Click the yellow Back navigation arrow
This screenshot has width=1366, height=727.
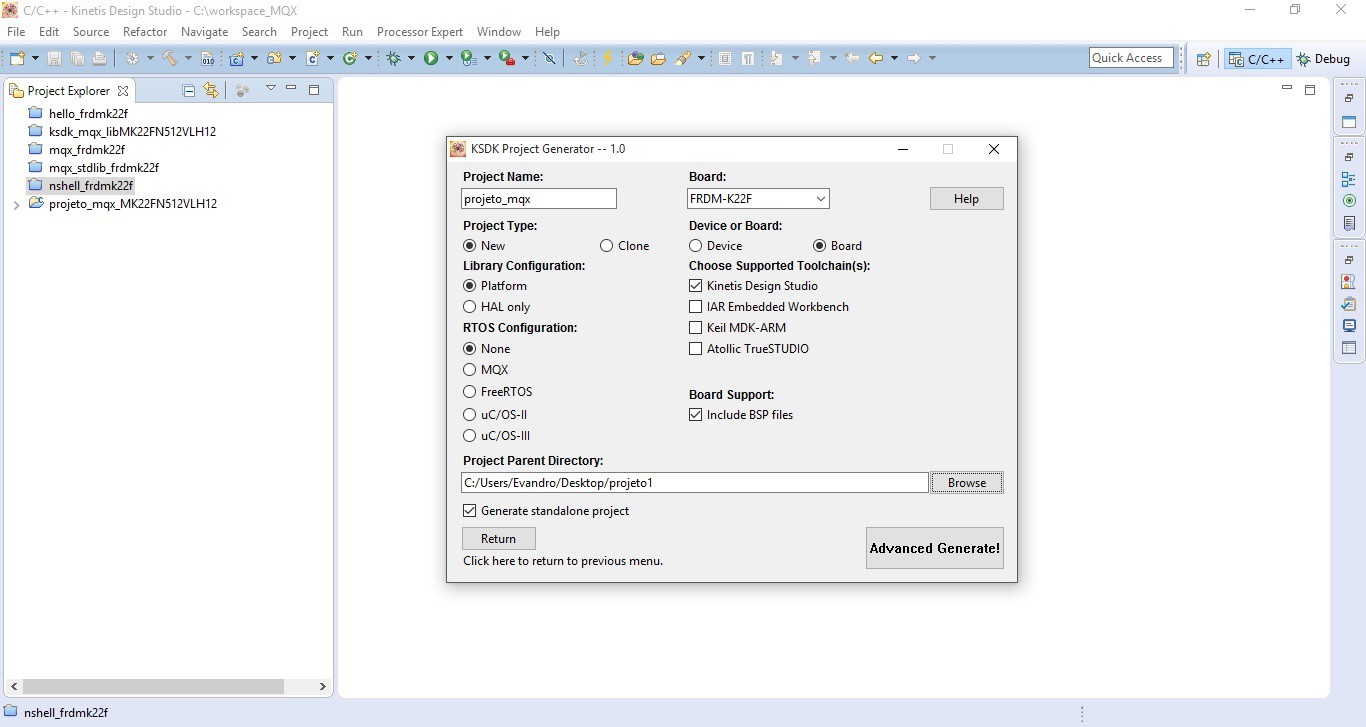[876, 58]
